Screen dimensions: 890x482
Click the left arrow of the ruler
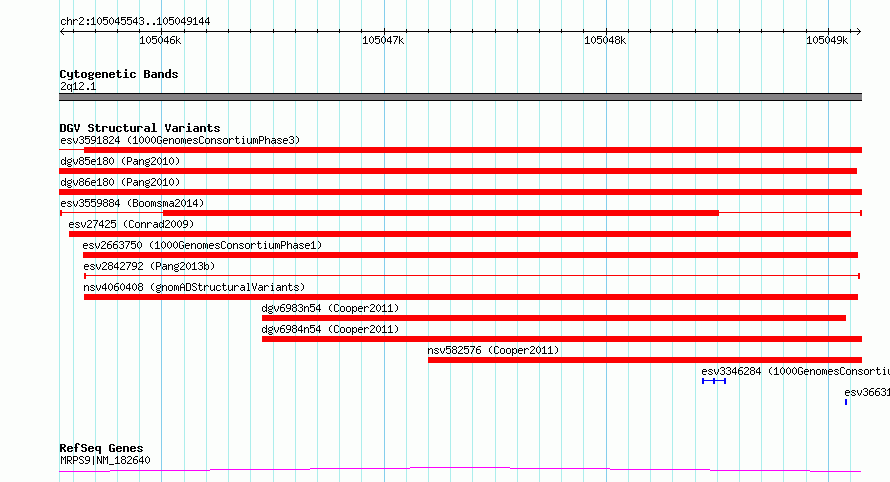62,32
